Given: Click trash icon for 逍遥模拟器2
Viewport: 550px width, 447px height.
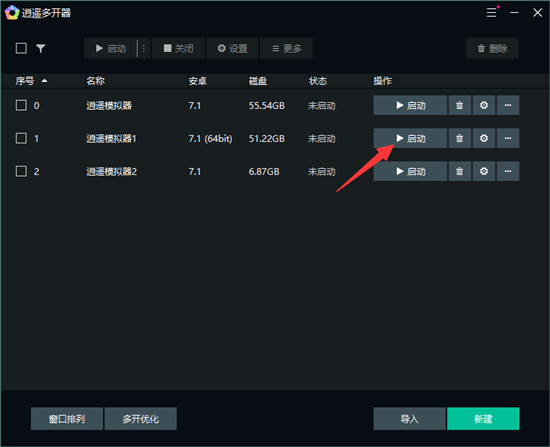Looking at the screenshot, I should [x=460, y=171].
